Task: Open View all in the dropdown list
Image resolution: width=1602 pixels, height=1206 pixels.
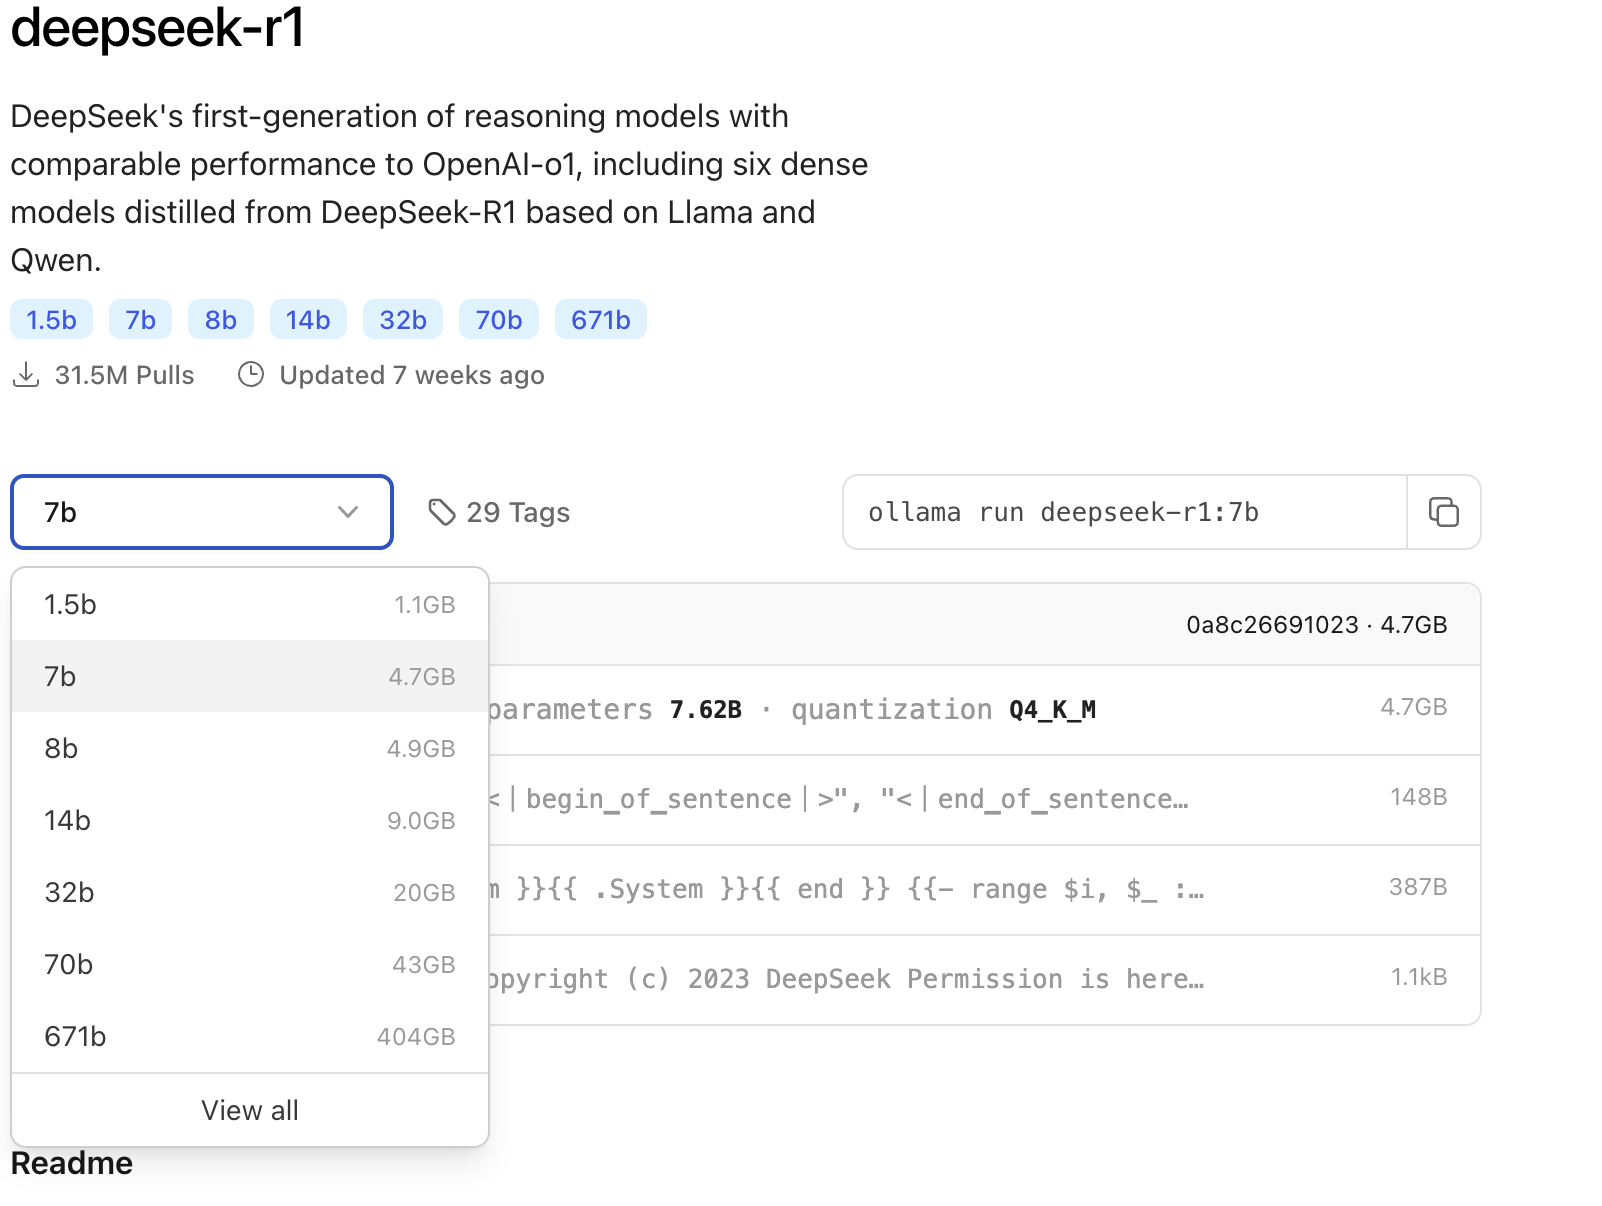Action: point(250,1110)
